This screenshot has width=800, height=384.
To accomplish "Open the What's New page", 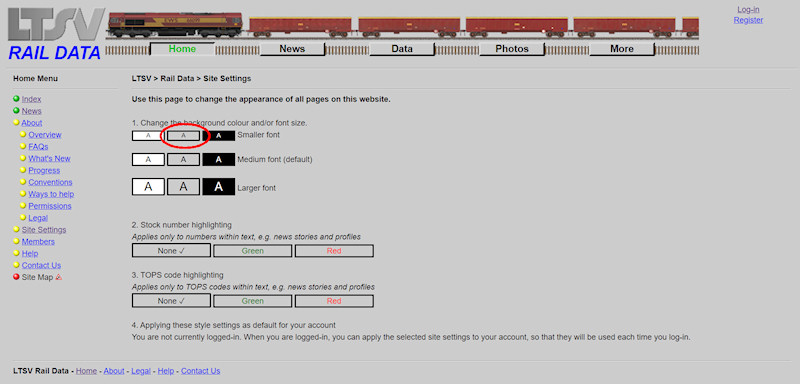I will point(49,159).
